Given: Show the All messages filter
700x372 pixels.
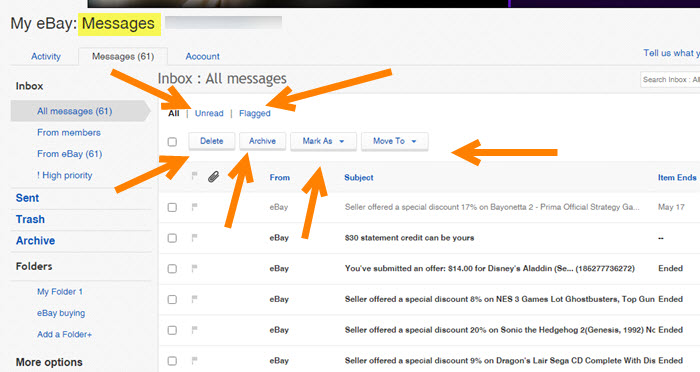Looking at the screenshot, I should tap(174, 113).
